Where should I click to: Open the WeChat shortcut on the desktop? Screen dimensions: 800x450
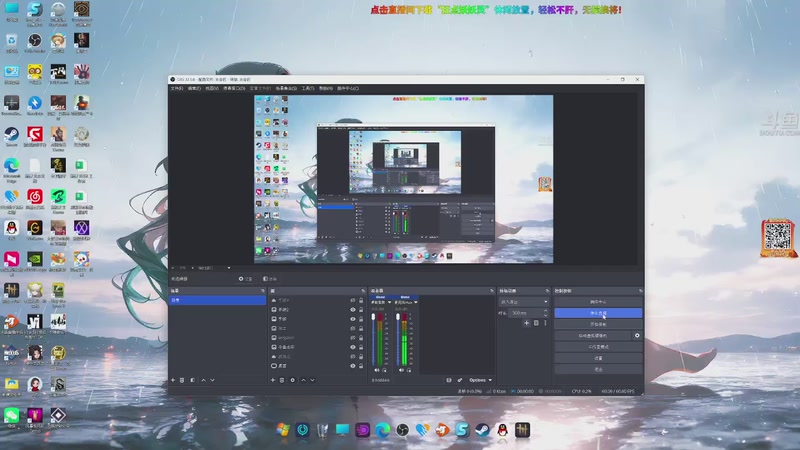11,417
